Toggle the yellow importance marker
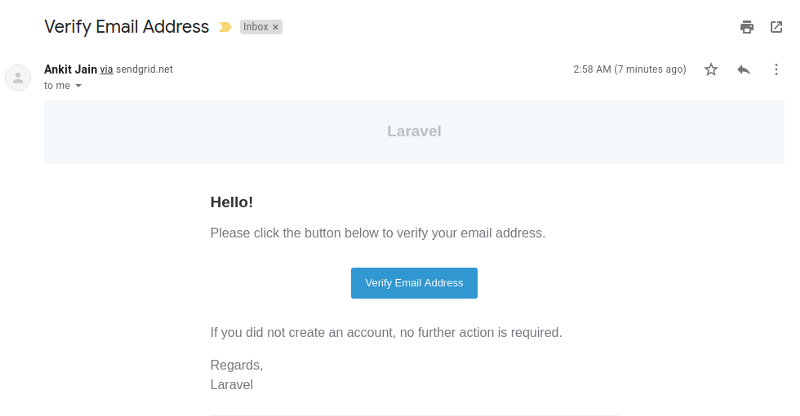 click(226, 27)
